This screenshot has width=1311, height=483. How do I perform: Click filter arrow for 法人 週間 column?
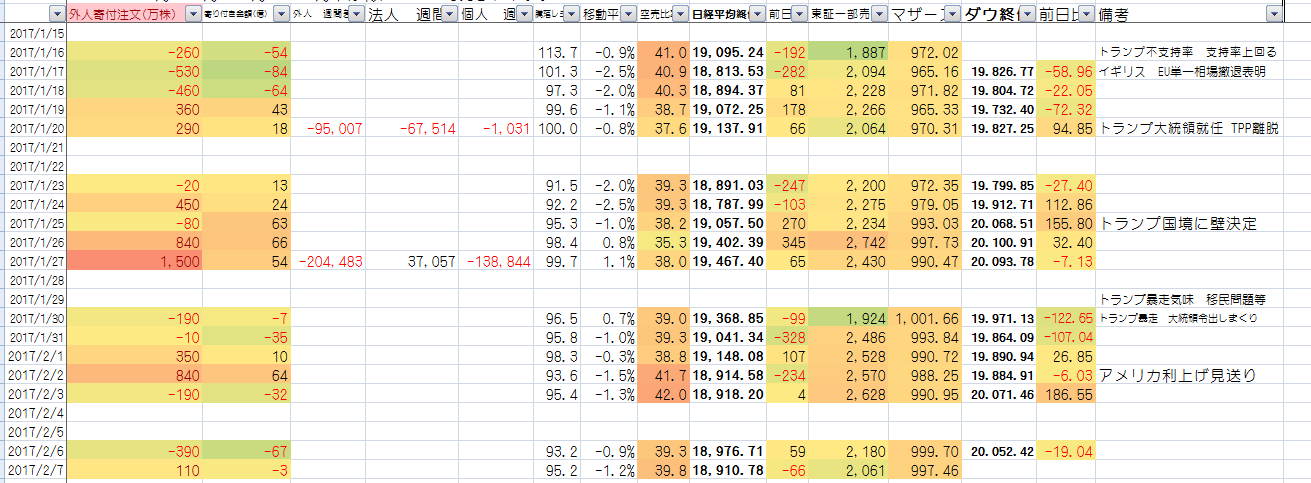click(448, 15)
